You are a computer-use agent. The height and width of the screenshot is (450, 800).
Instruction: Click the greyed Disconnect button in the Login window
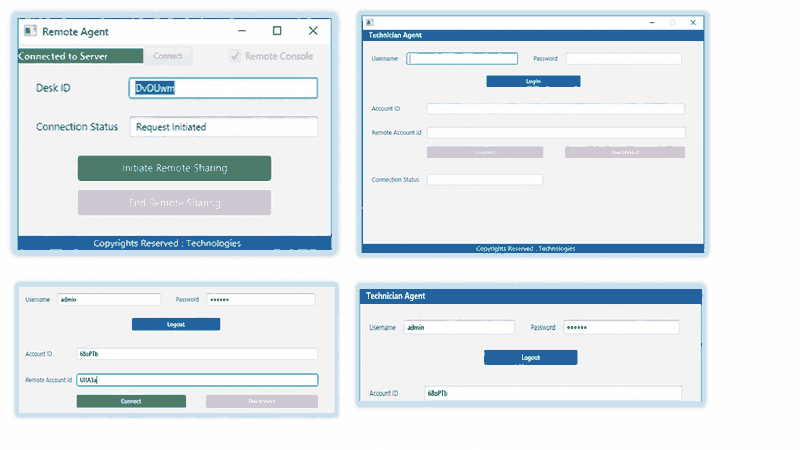625,152
